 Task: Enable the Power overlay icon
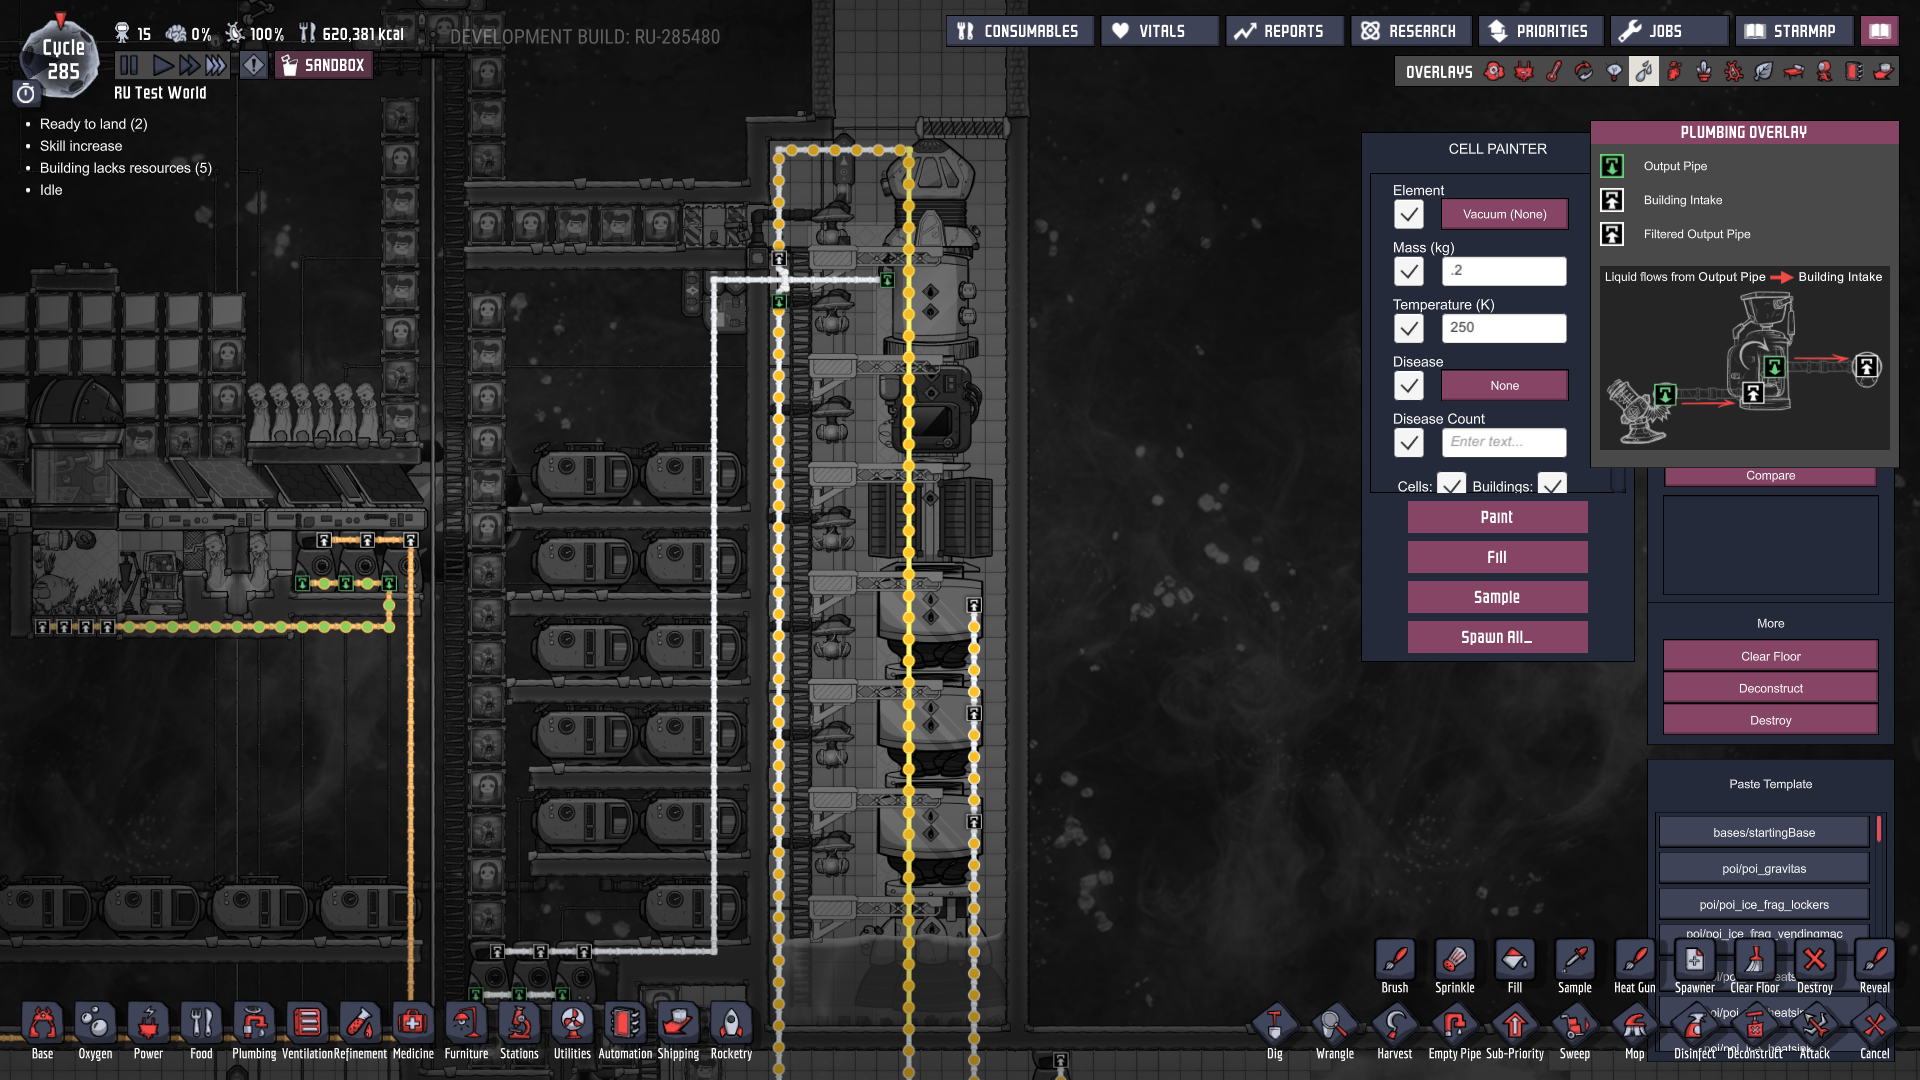pyautogui.click(x=1524, y=71)
